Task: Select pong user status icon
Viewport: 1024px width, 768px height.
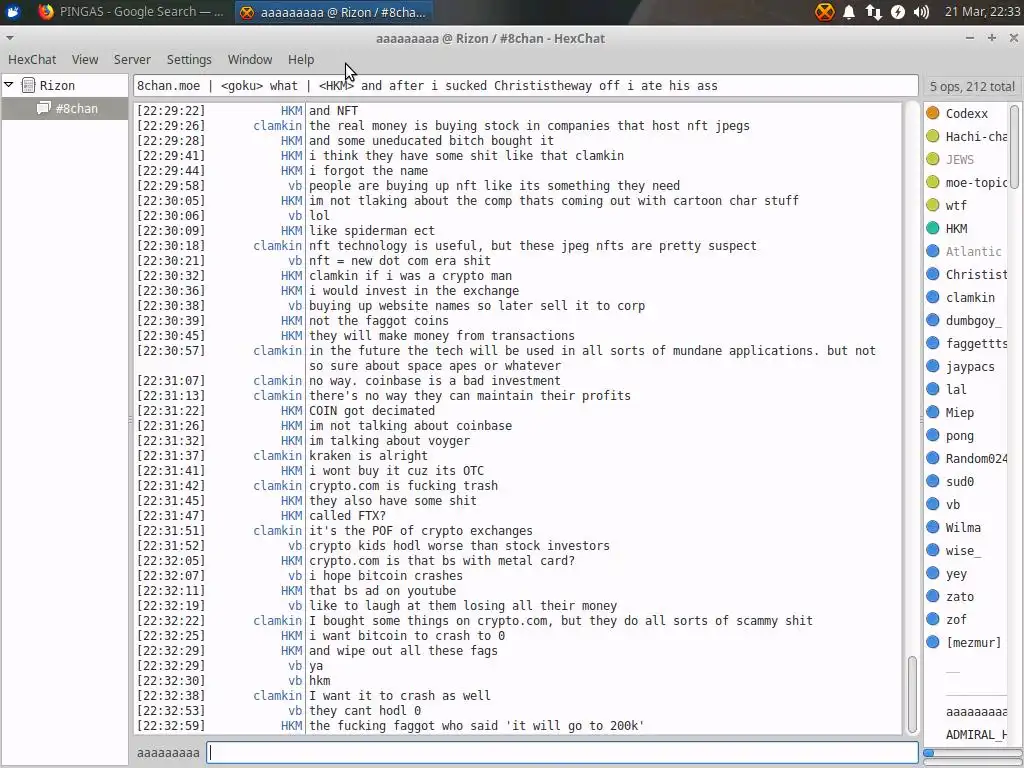Action: point(933,435)
